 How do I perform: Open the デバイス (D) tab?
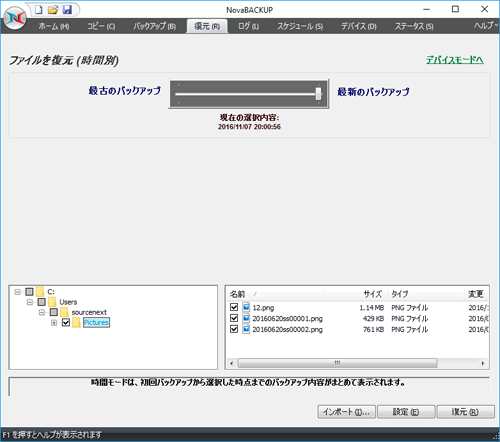pos(359,26)
